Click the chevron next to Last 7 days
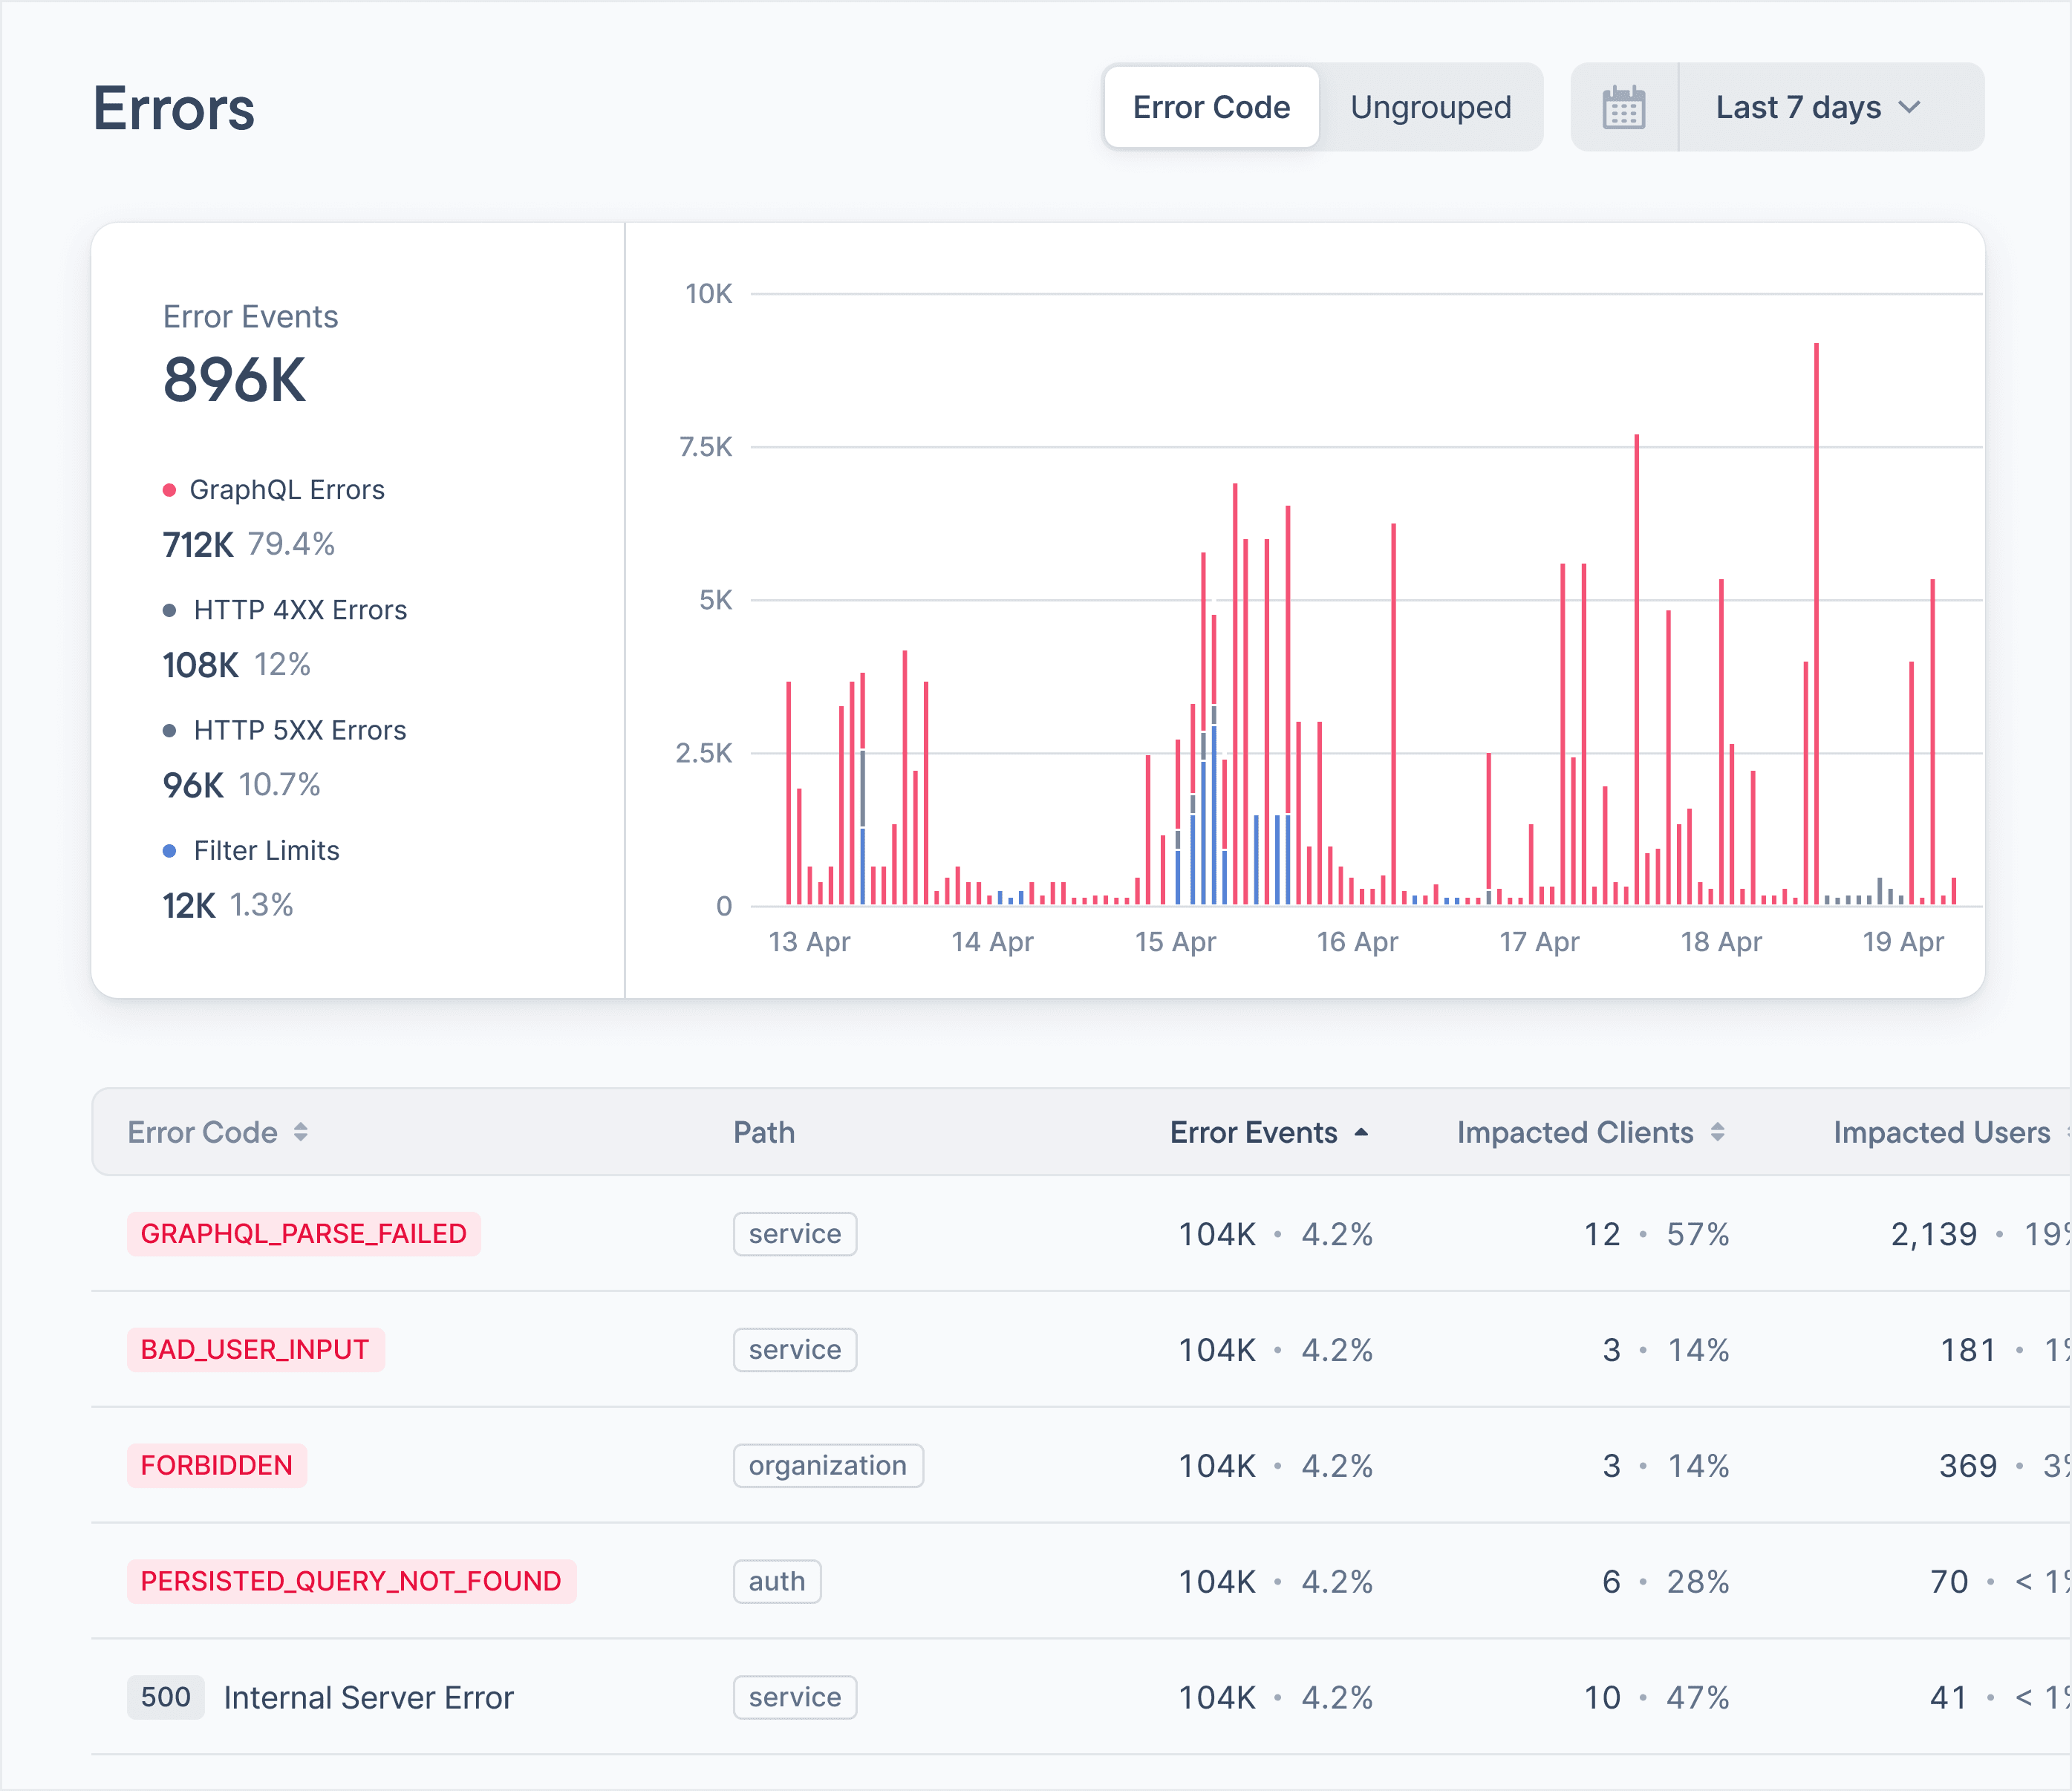This screenshot has height=1791, width=2072. point(1909,107)
